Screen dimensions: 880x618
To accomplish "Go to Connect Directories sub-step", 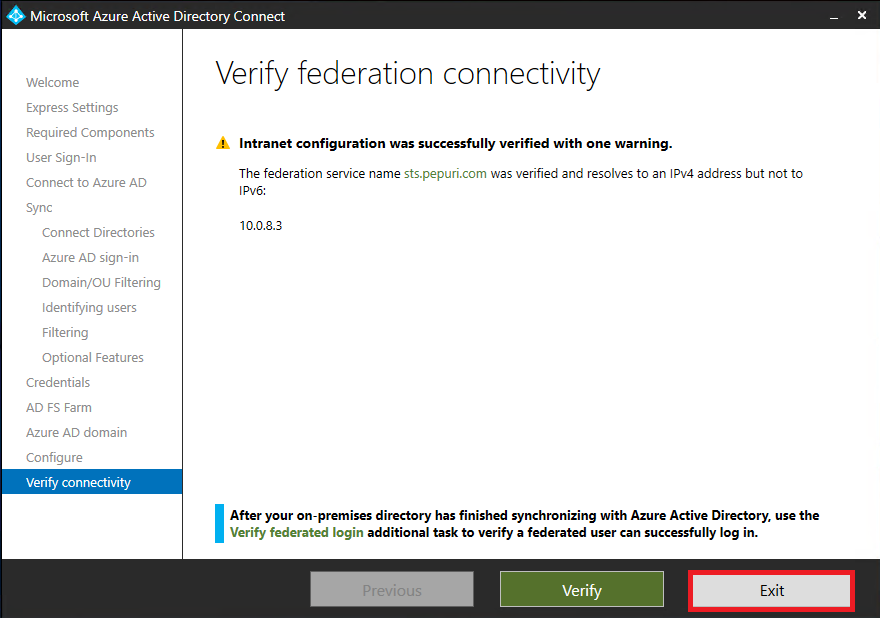I will tap(98, 232).
